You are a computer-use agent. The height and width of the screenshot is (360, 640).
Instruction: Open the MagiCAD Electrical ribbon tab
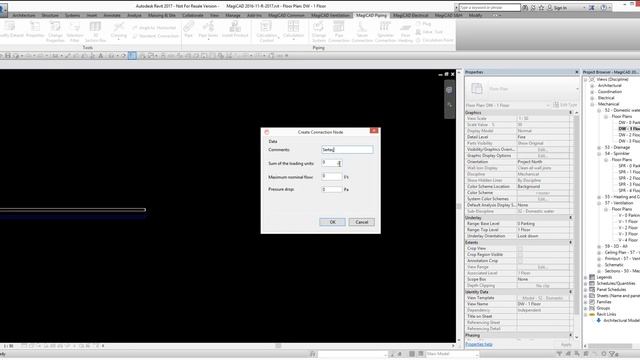click(411, 15)
